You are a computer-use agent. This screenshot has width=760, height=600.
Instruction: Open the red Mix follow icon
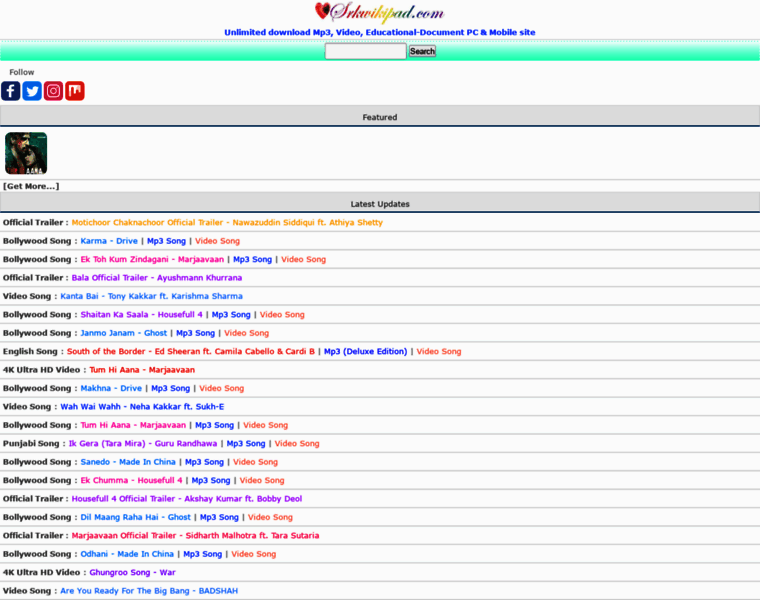click(x=75, y=91)
